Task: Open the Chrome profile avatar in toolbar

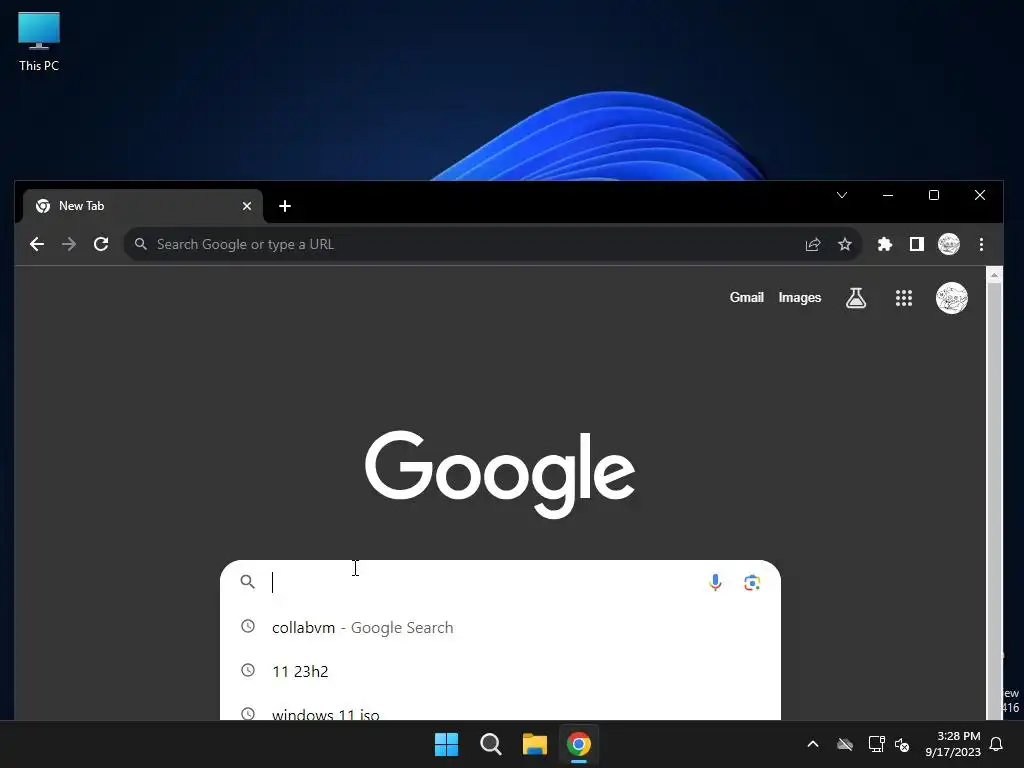Action: click(x=949, y=244)
